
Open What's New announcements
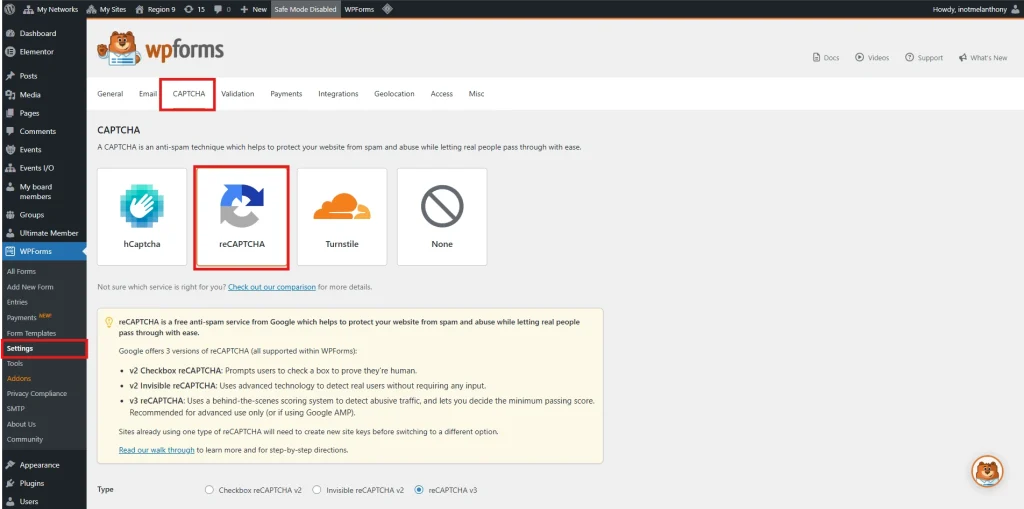pos(983,57)
